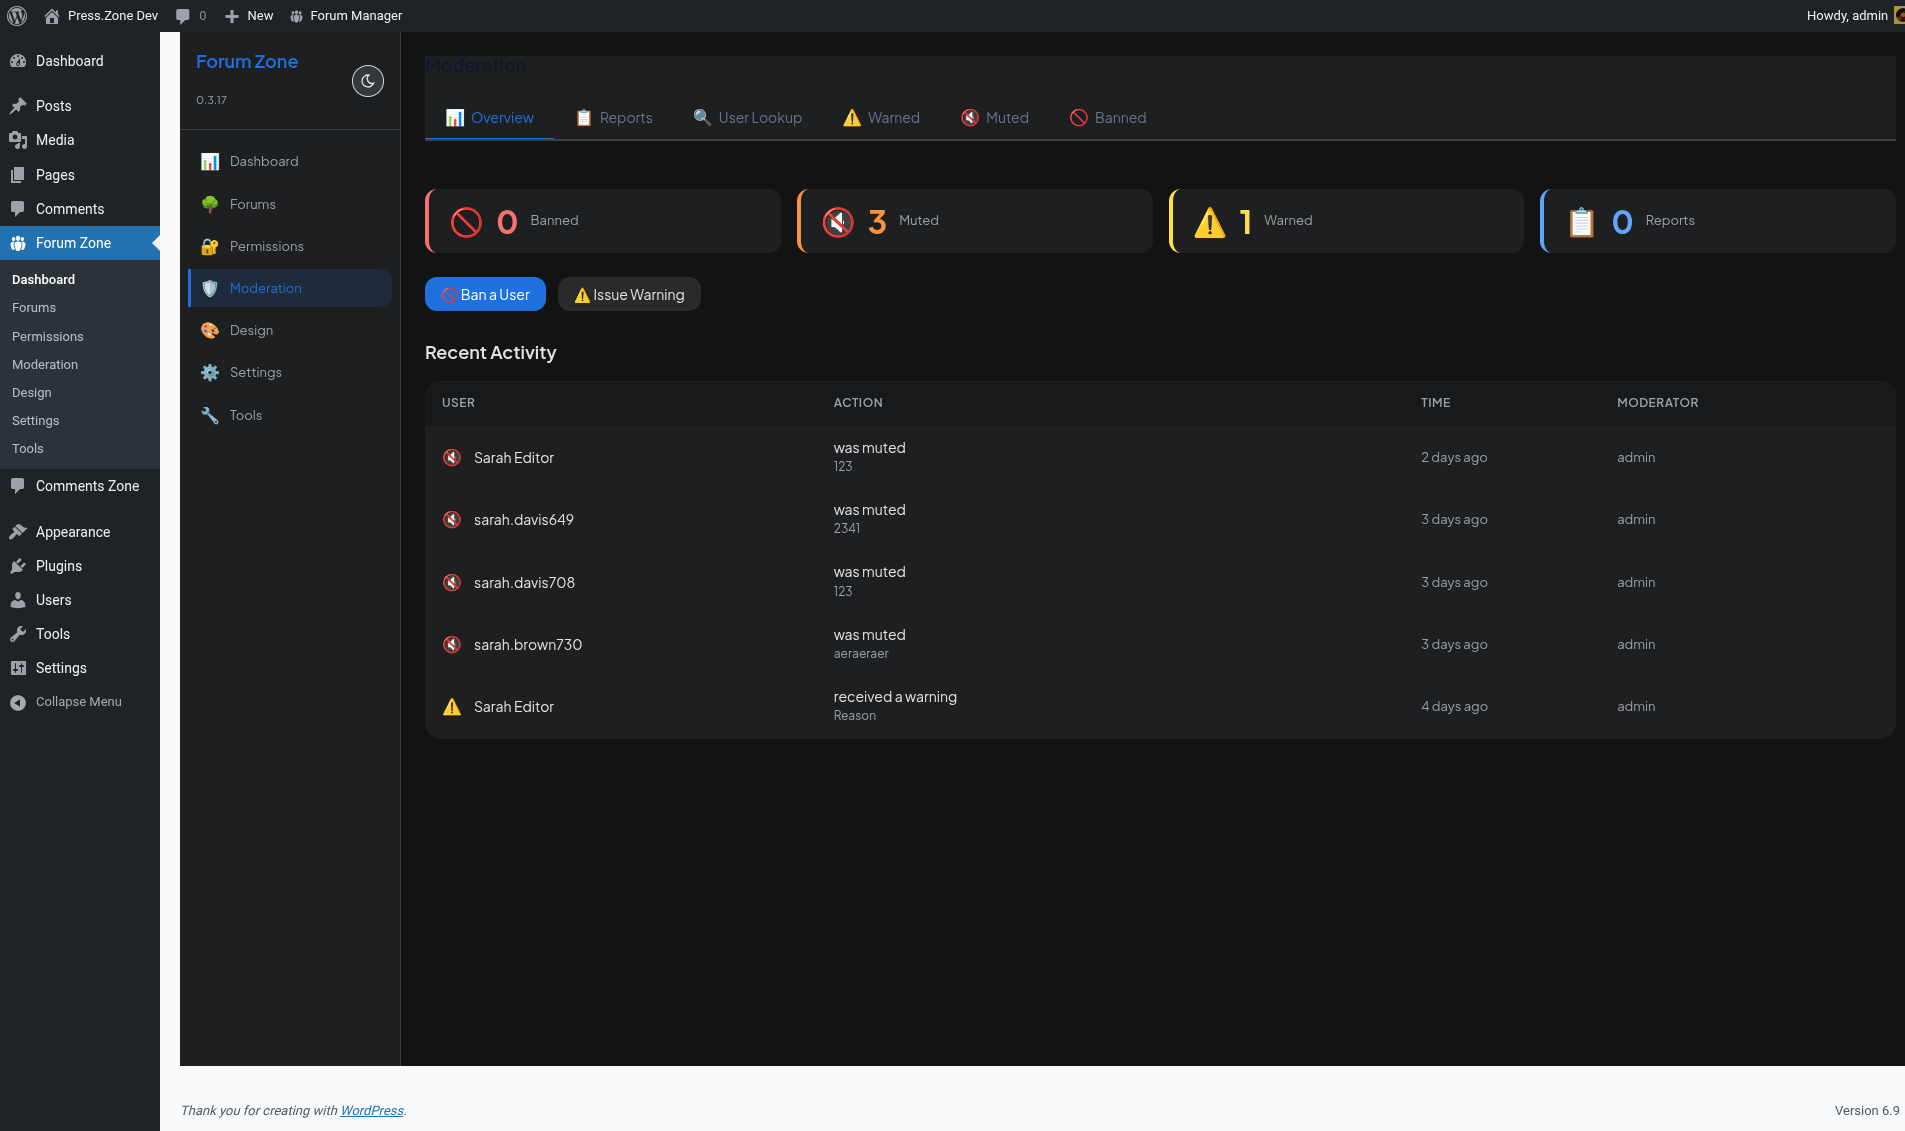This screenshot has height=1131, width=1905.
Task: Open the Tools submenu link under Forum Zone
Action: point(28,449)
